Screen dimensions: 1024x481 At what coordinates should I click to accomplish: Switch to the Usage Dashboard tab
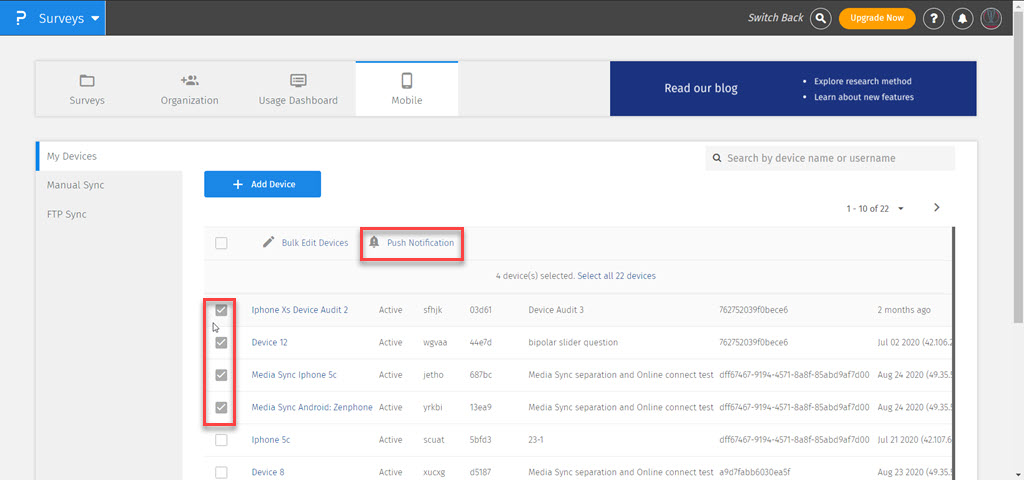click(x=298, y=89)
